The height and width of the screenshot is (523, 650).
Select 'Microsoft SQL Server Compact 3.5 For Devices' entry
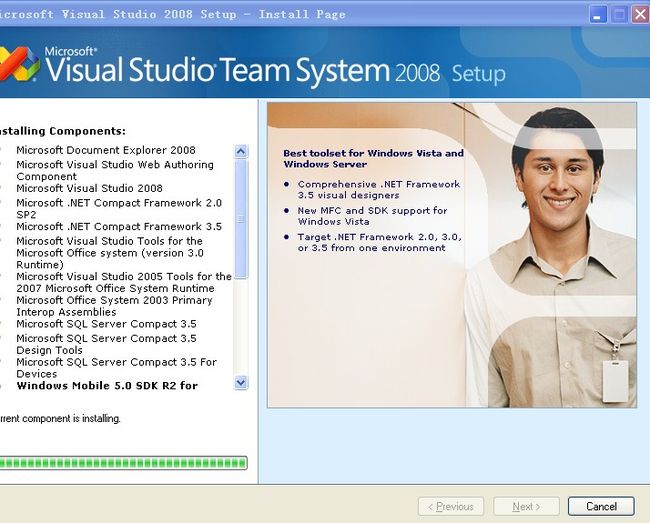point(116,368)
